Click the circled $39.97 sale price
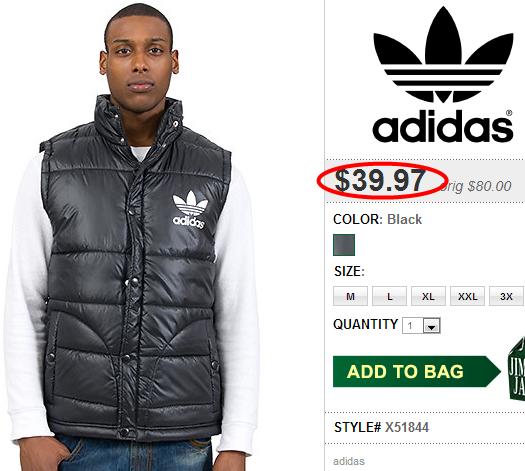525x471 pixels. (380, 180)
